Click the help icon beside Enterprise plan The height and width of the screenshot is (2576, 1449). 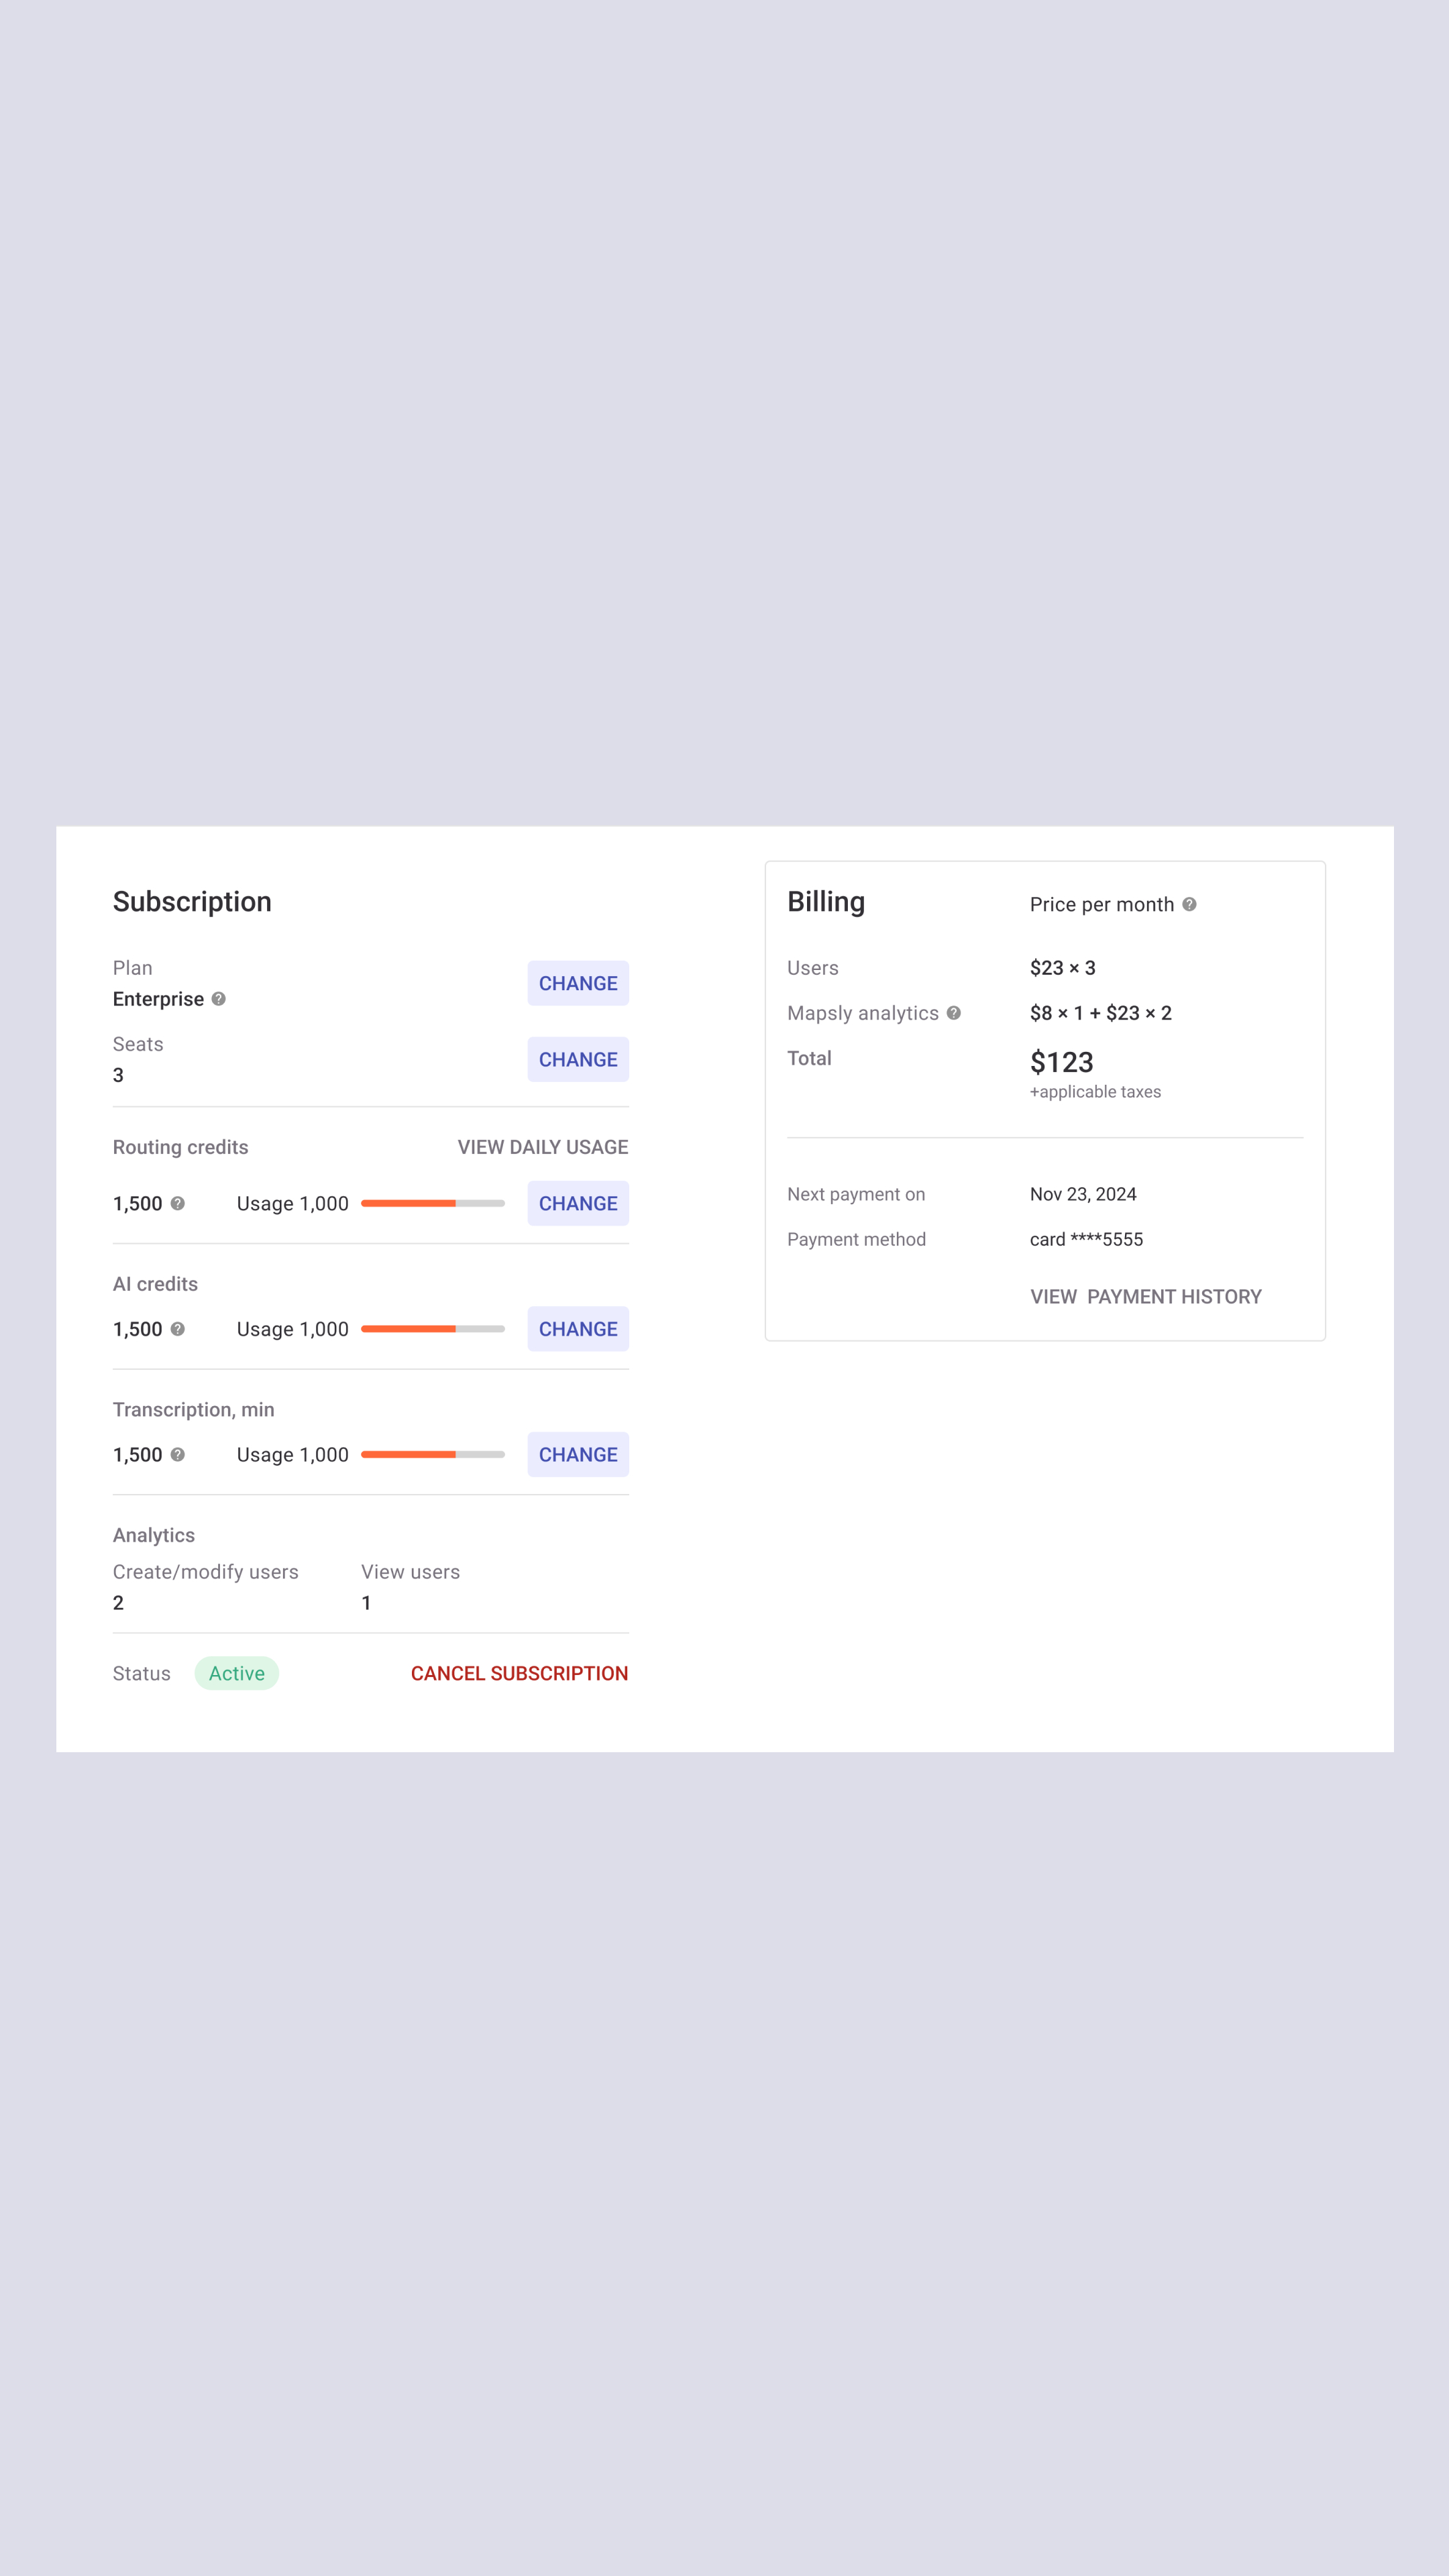[219, 999]
